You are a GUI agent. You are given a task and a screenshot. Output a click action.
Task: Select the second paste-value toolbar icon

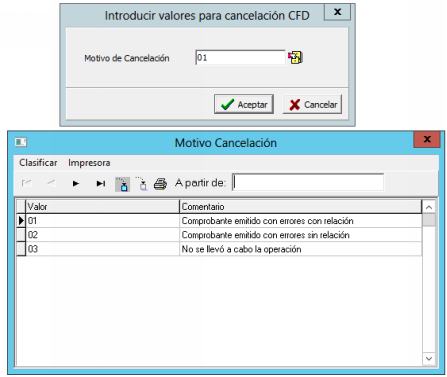click(x=142, y=184)
